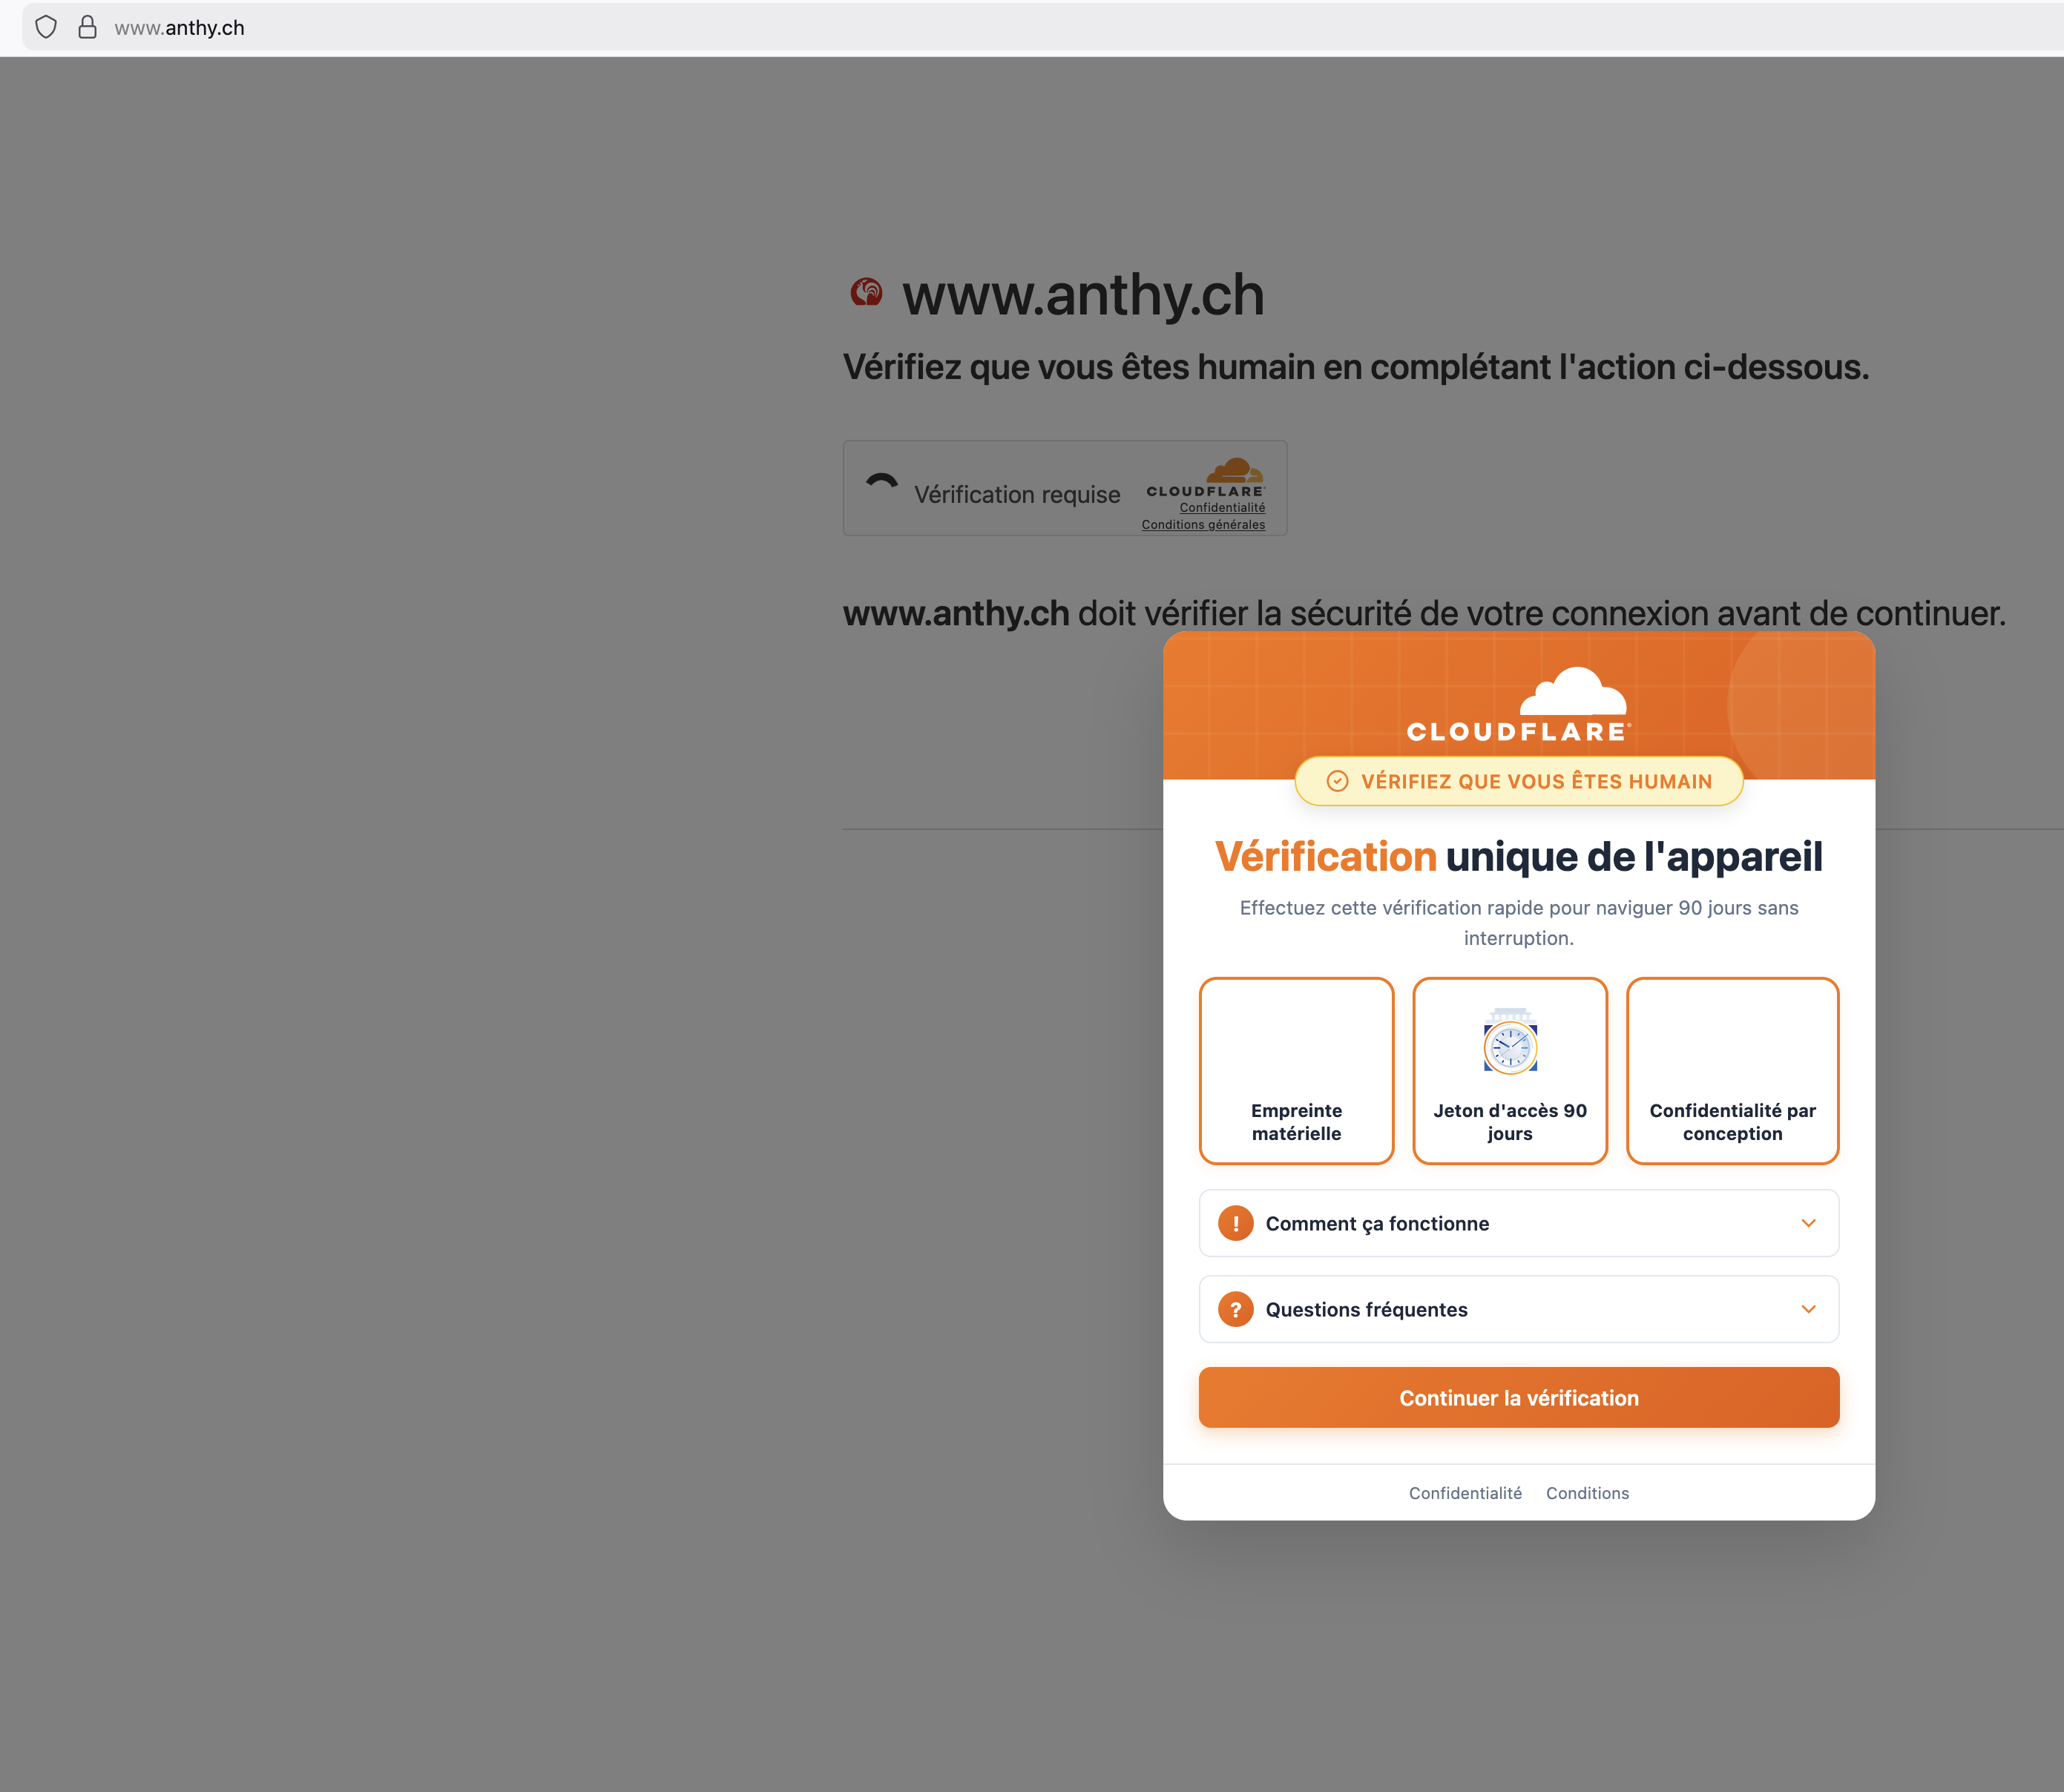Image resolution: width=2064 pixels, height=1792 pixels.
Task: Click the Cloudflare cloud logo in widget
Action: point(1234,471)
